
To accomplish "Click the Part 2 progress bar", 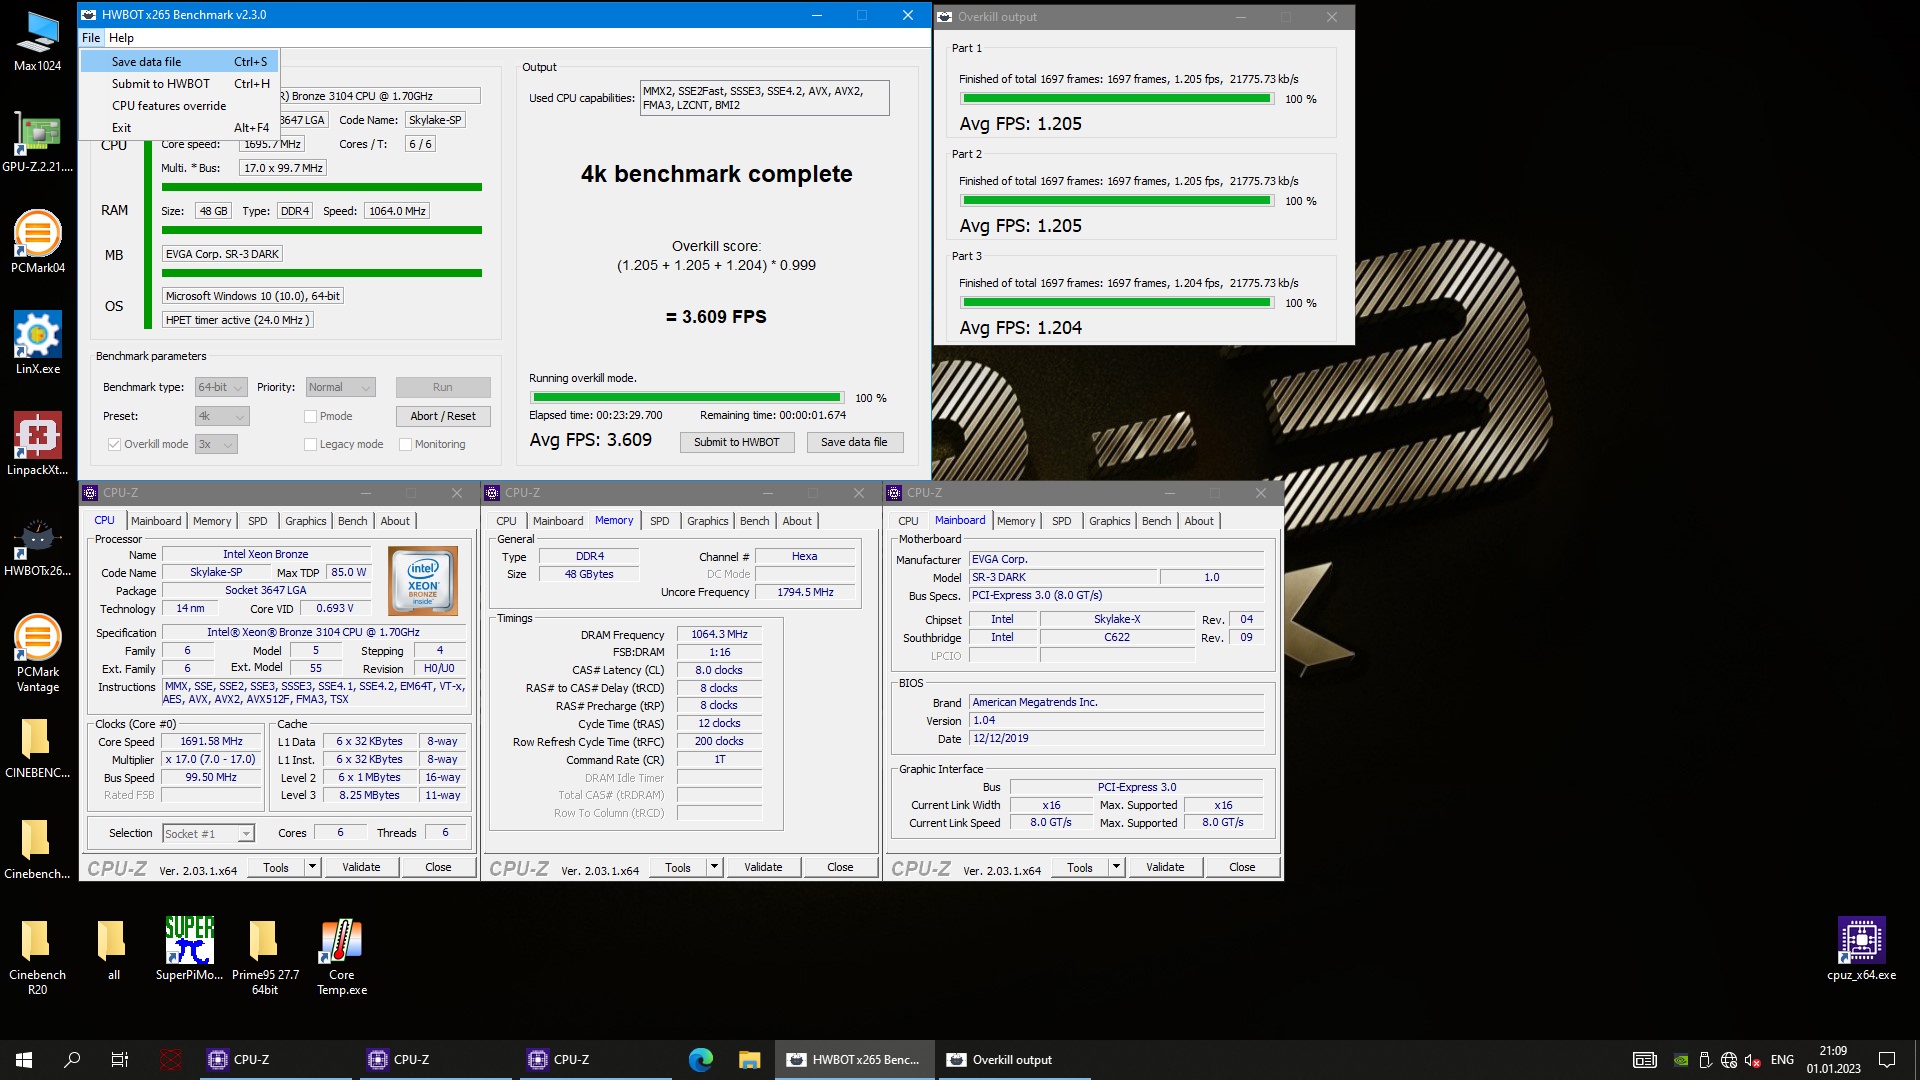I will click(1116, 200).
